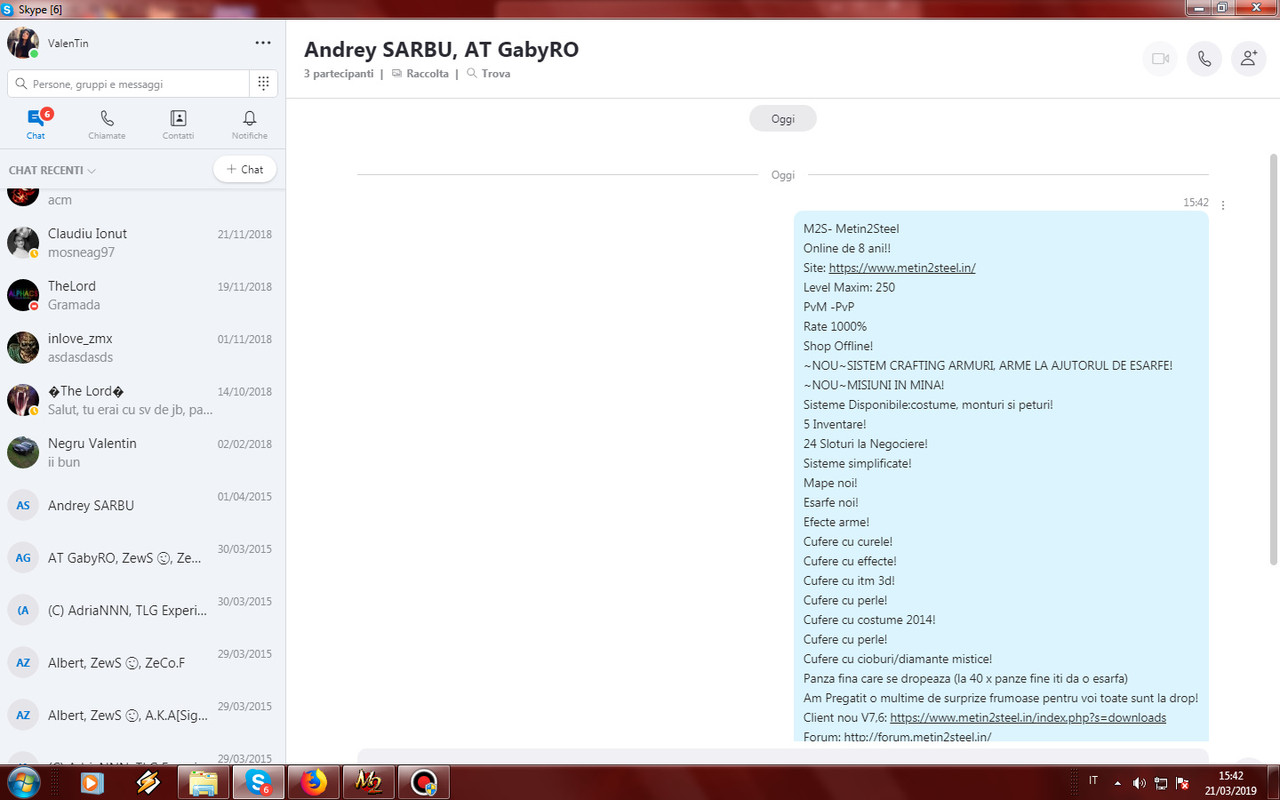Click the inlove_zmx avatar picture
Image resolution: width=1280 pixels, height=800 pixels.
point(23,348)
